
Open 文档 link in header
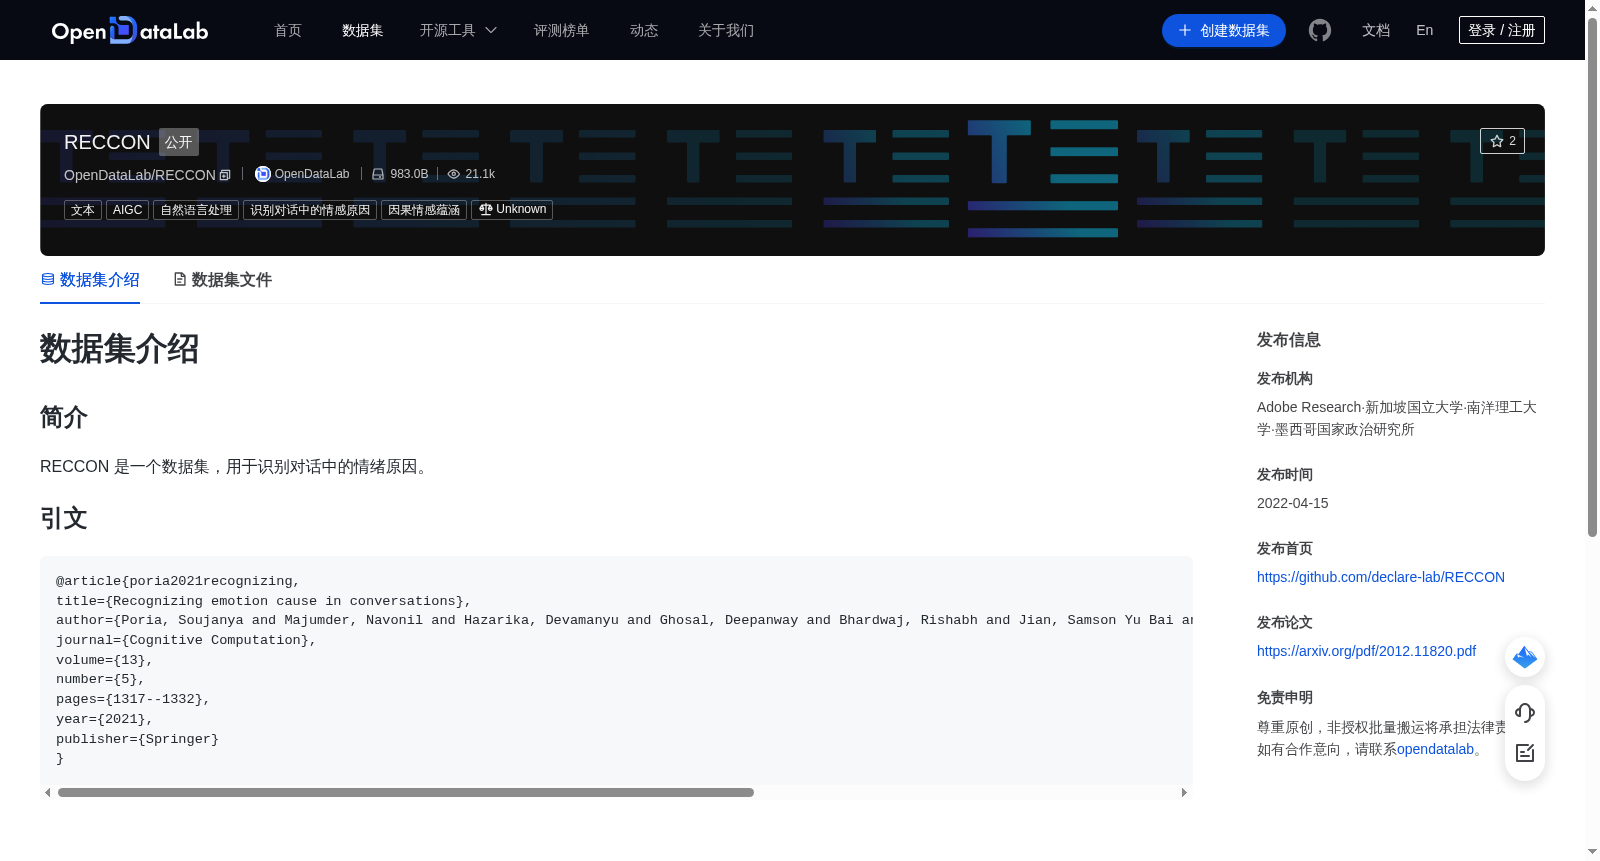(1376, 31)
